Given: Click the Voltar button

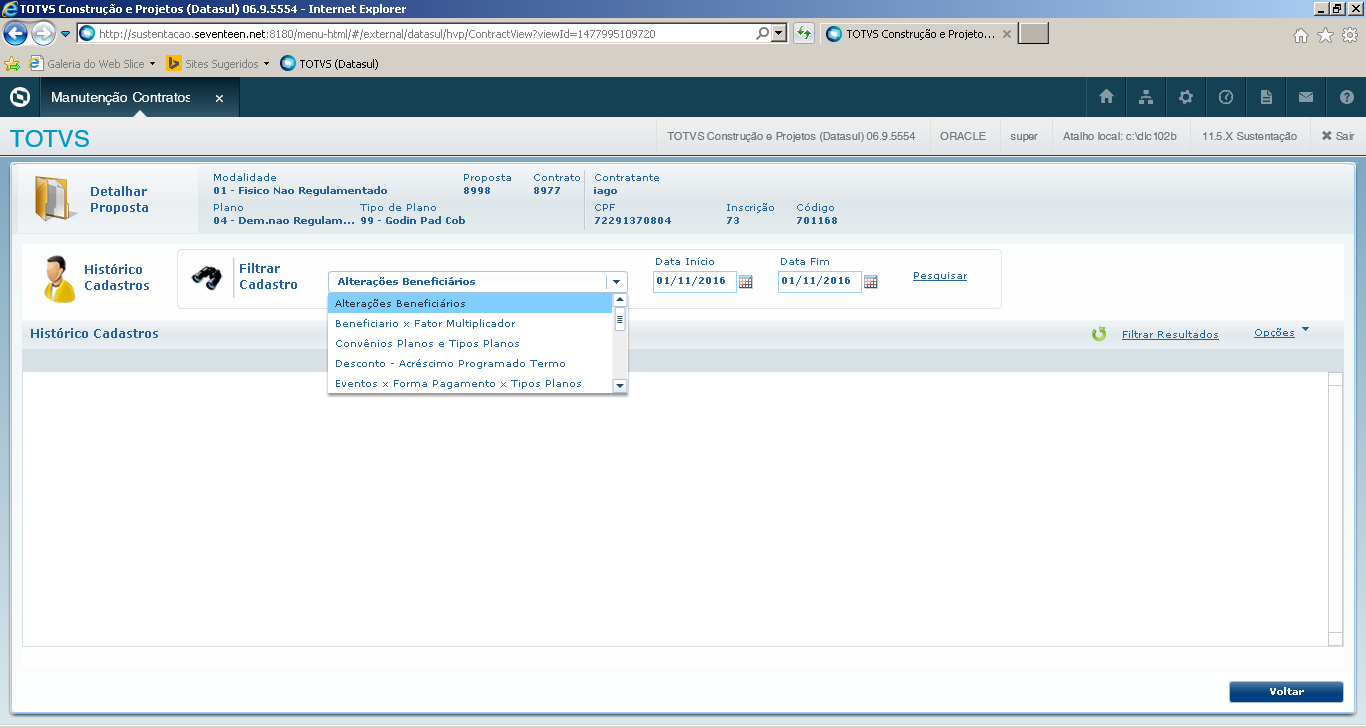Looking at the screenshot, I should click(x=1286, y=692).
